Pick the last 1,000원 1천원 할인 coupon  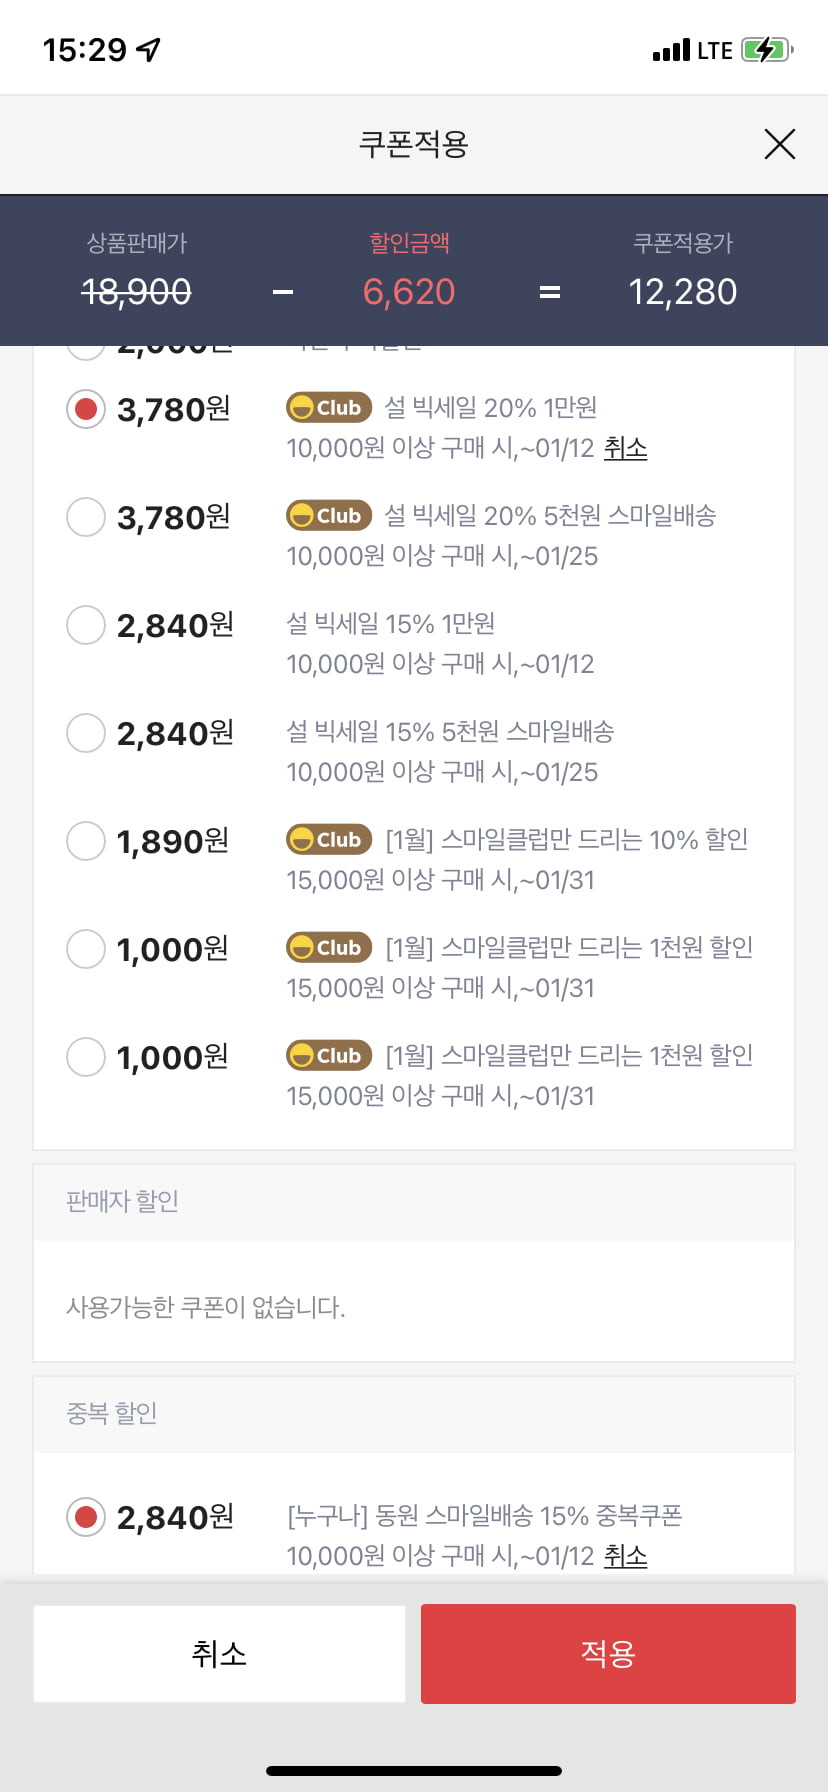86,1057
